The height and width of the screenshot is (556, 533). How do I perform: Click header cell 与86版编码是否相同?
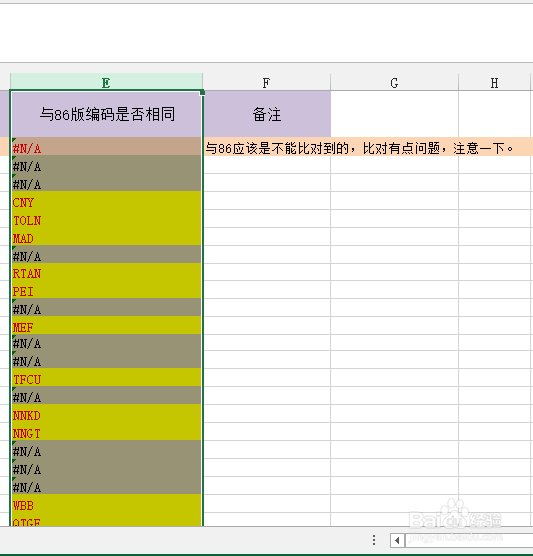click(106, 114)
